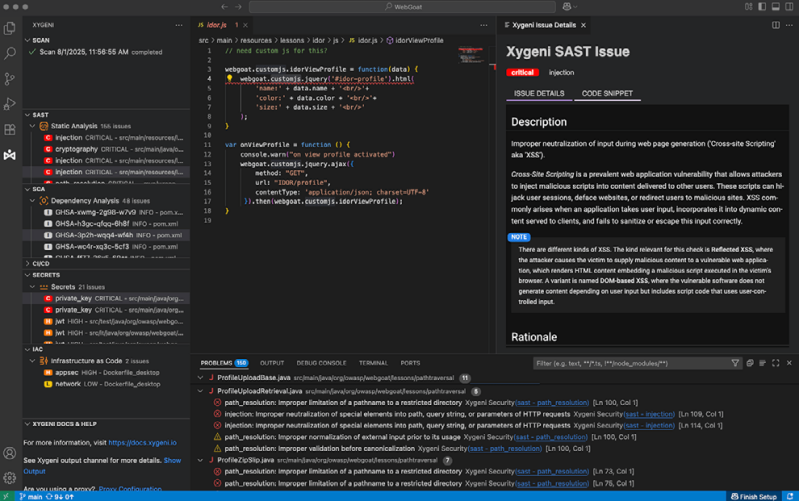Collapse the Dependency Analysis tree node
This screenshot has width=799, height=501.
[33, 201]
